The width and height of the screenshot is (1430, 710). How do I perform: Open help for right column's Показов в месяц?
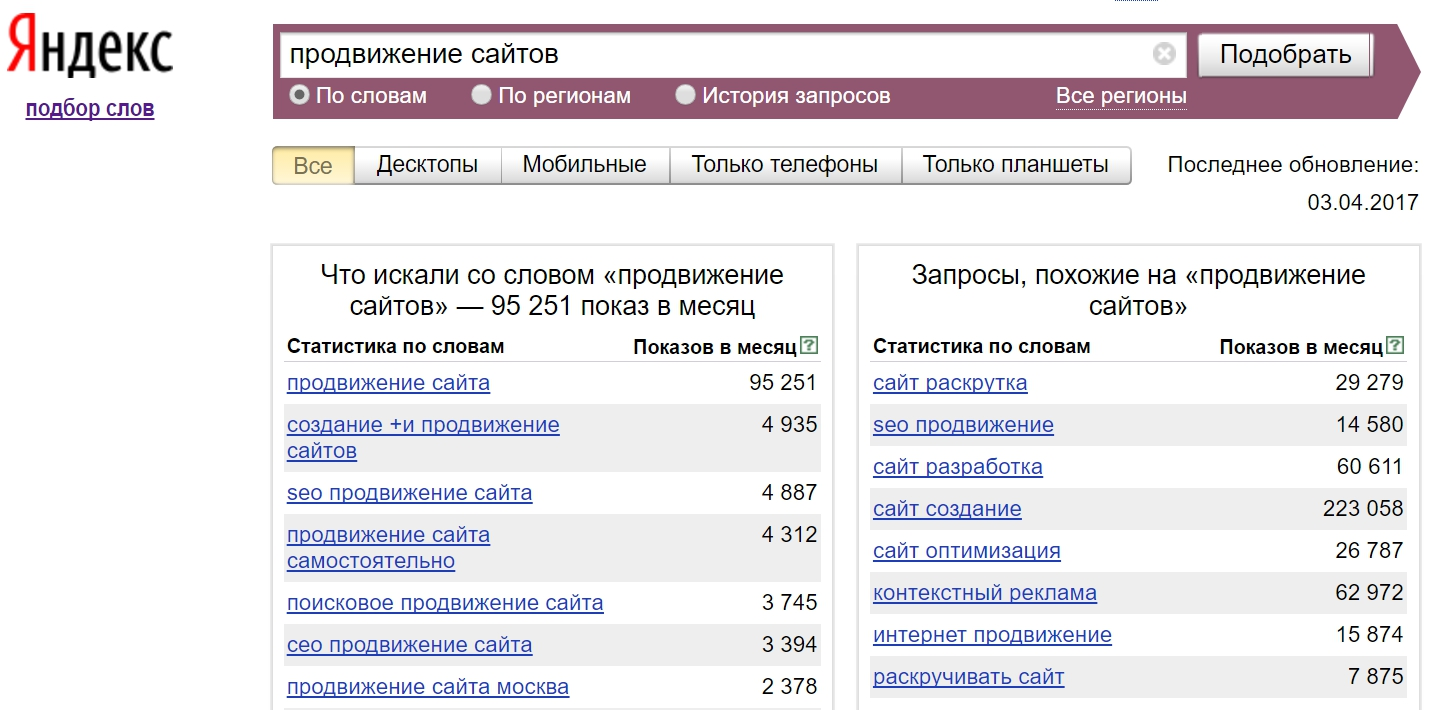[x=1396, y=344]
